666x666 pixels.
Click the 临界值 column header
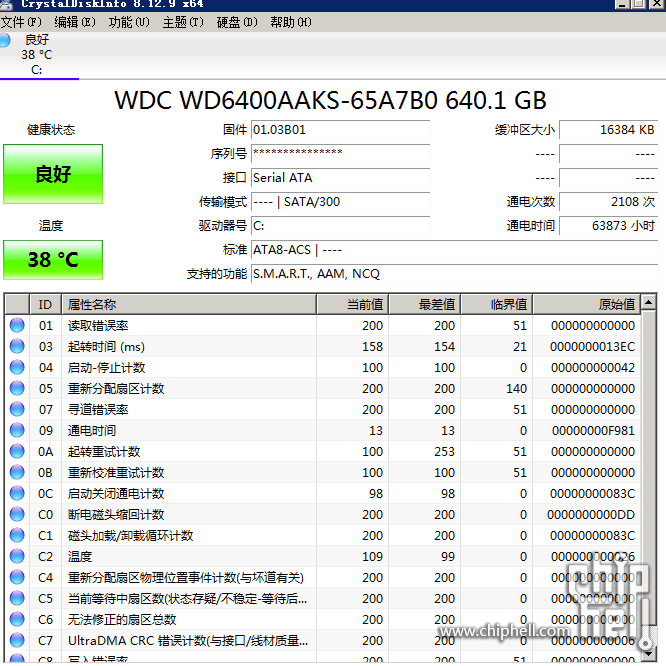click(497, 304)
